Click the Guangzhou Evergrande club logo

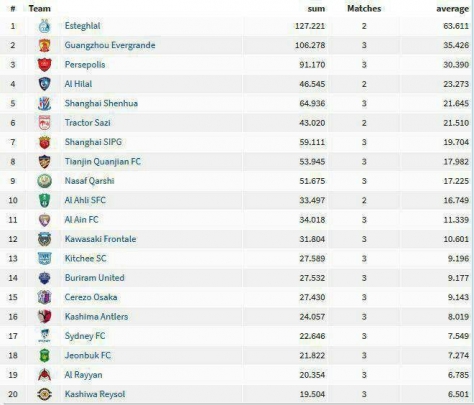[x=44, y=45]
